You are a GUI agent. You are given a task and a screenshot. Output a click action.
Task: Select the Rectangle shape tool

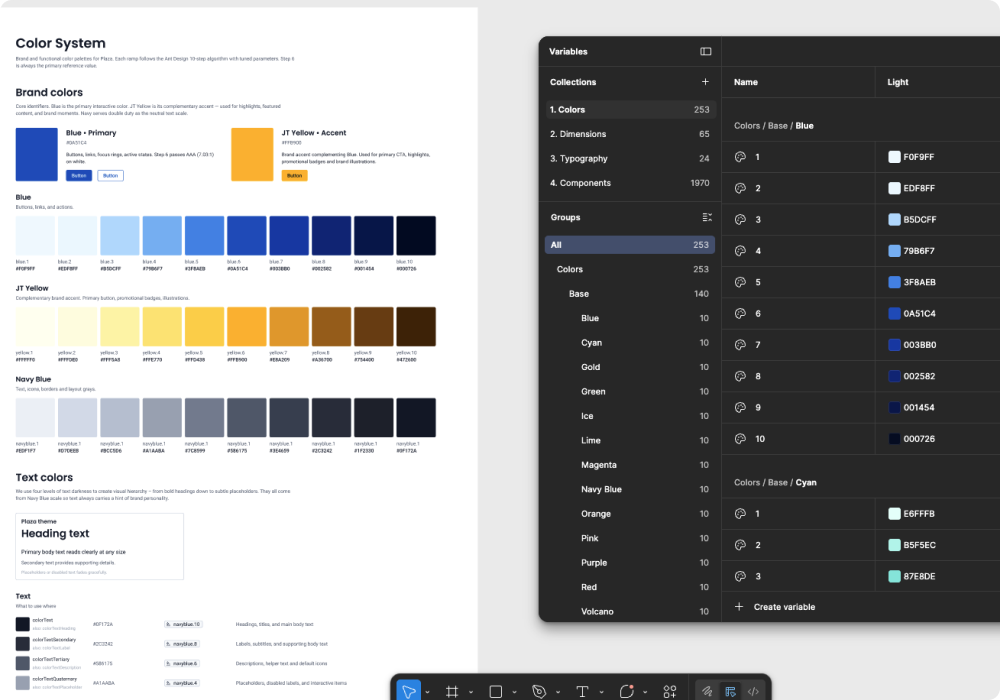pyautogui.click(x=496, y=692)
